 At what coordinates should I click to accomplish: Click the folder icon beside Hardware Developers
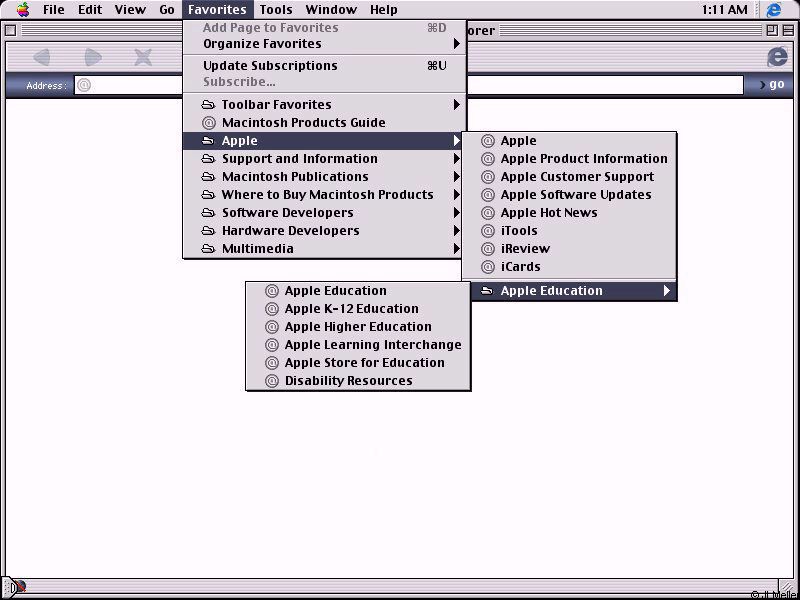tap(208, 231)
